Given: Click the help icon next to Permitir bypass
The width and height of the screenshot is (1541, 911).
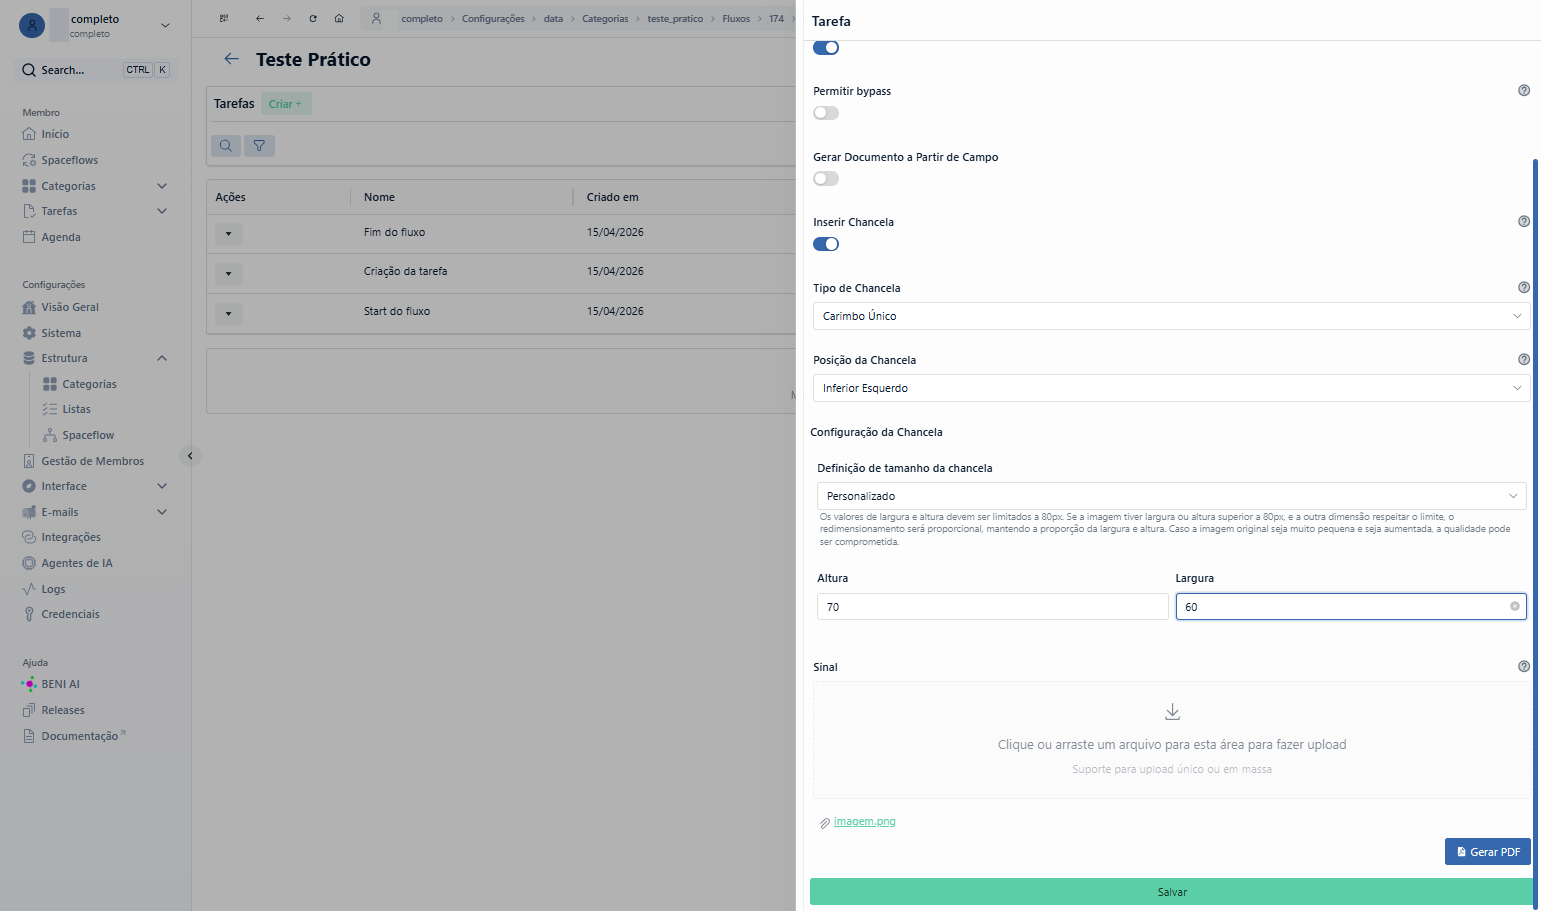Looking at the screenshot, I should coord(1524,90).
